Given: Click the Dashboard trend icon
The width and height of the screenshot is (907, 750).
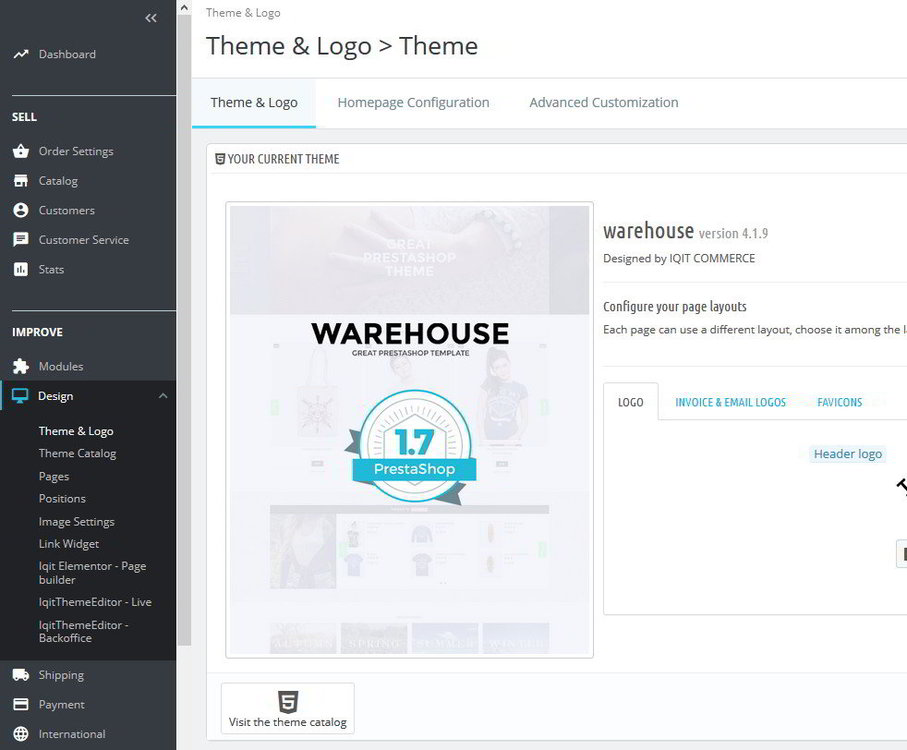Looking at the screenshot, I should point(21,54).
